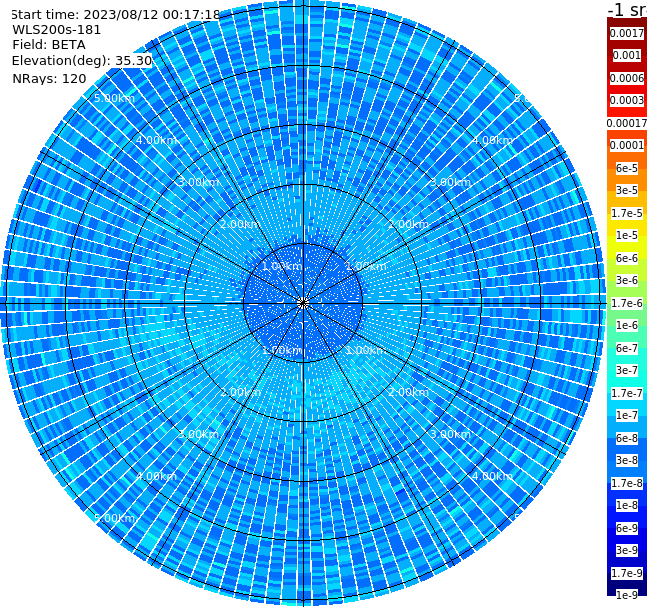
Task: Click the 6e-7 colorbar label
Action: point(627,348)
